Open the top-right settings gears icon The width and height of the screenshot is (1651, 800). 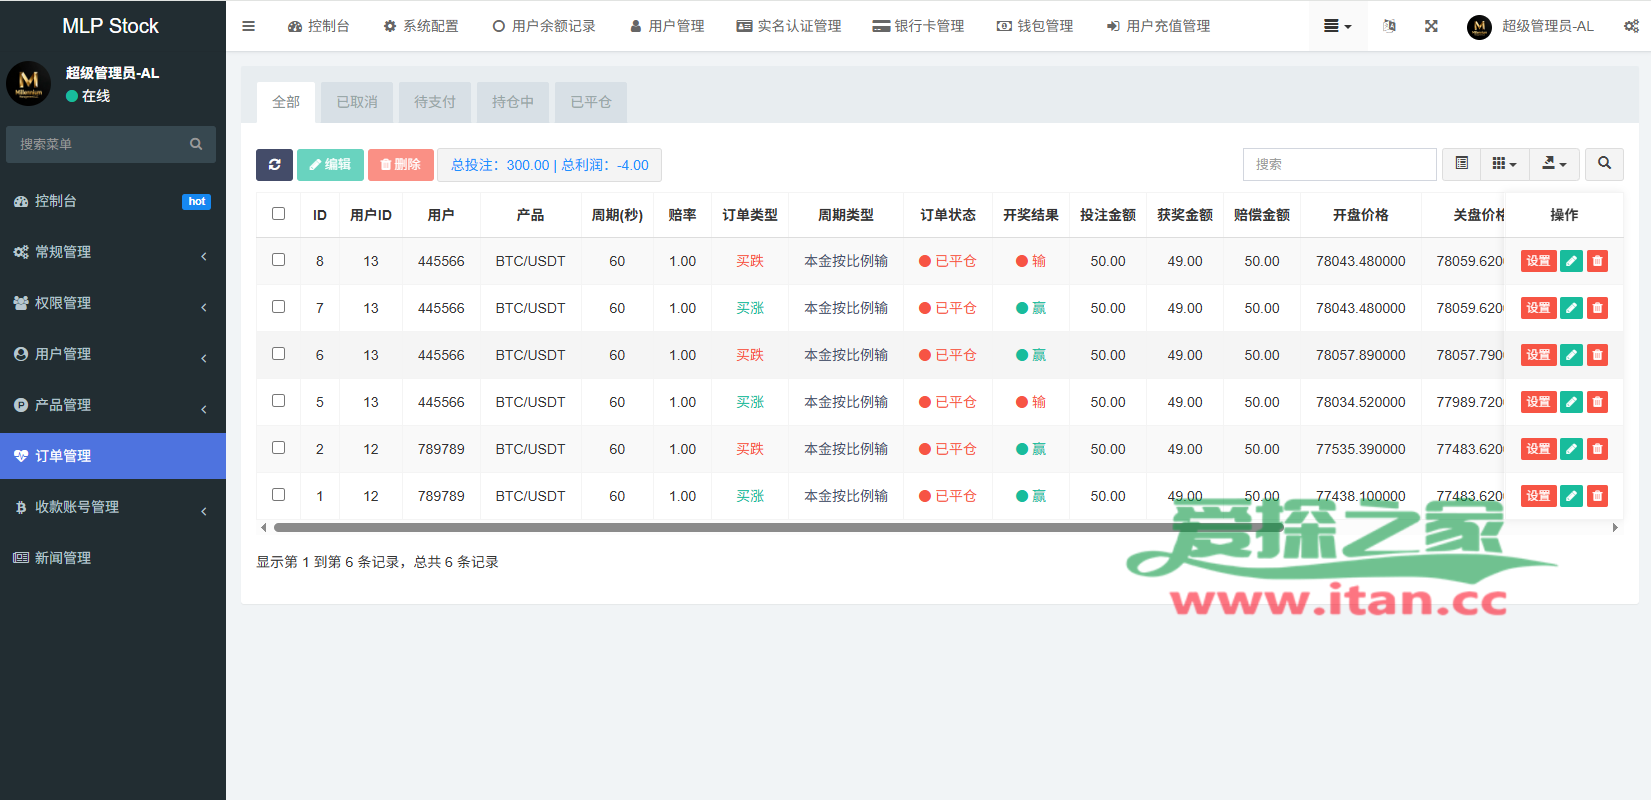(x=1631, y=26)
